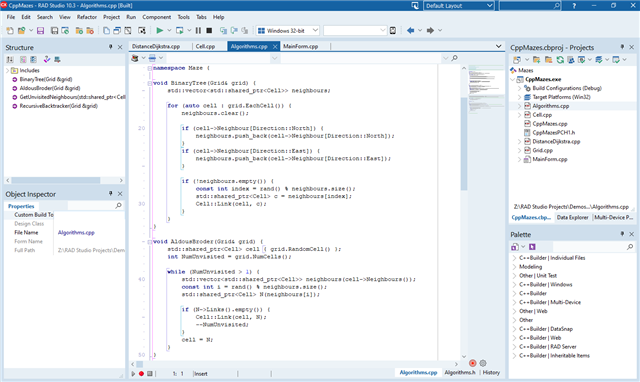Screen dimensions: 640x382
Task: Click the Save All toolbar icon
Action: [54, 30]
